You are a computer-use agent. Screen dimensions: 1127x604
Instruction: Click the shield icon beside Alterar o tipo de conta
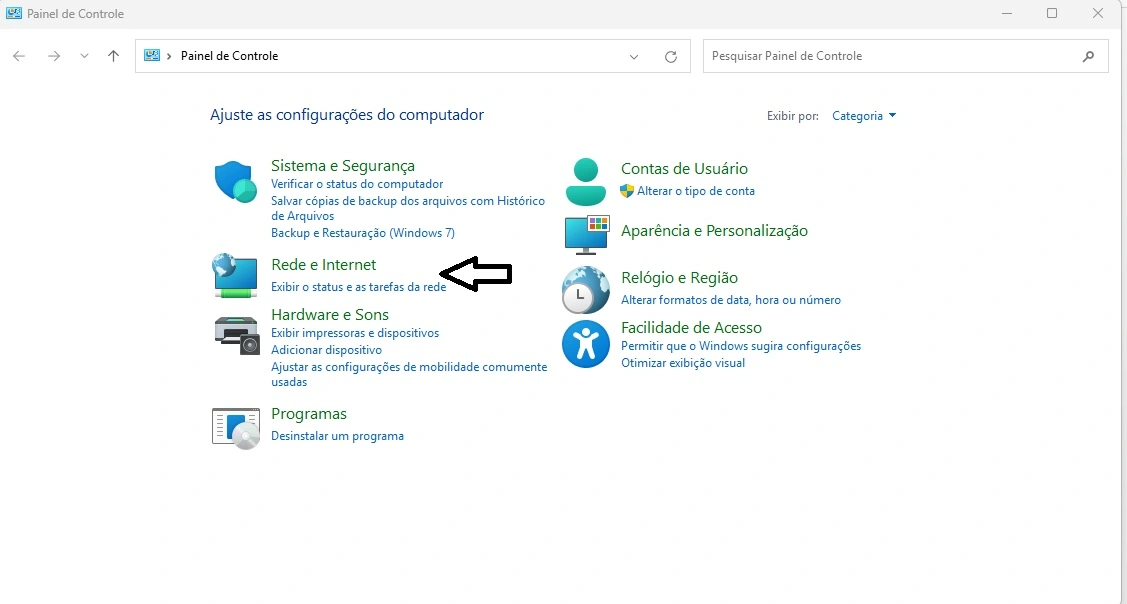coord(627,191)
